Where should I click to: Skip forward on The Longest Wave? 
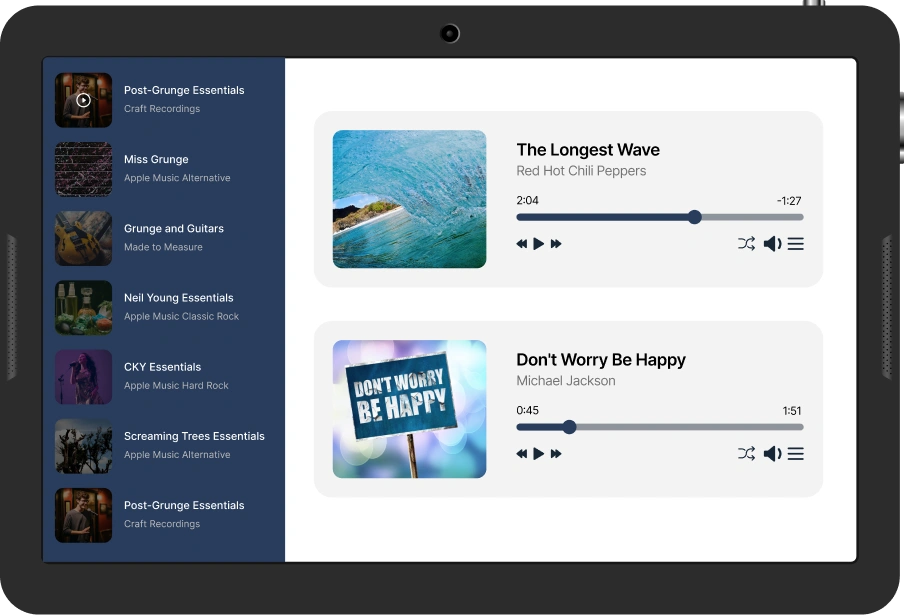[x=556, y=243]
